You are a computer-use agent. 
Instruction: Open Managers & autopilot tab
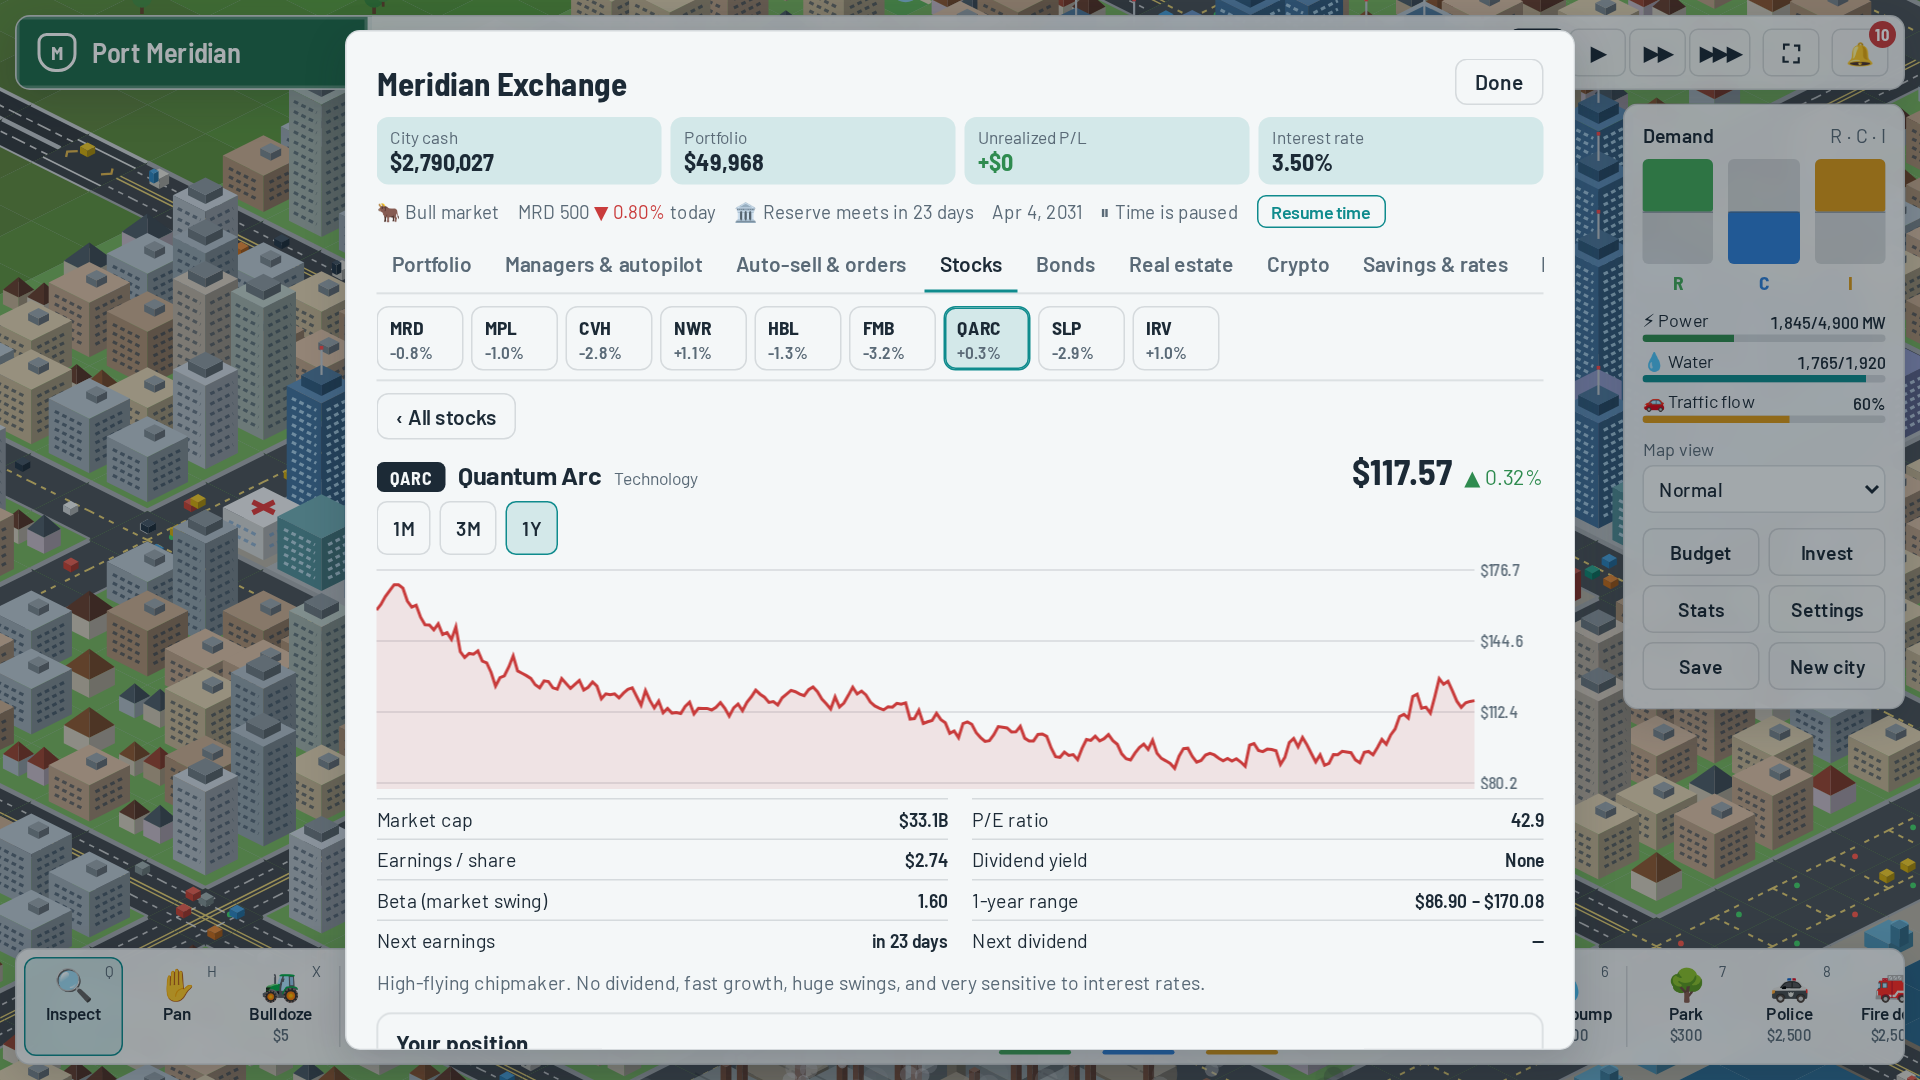point(604,265)
